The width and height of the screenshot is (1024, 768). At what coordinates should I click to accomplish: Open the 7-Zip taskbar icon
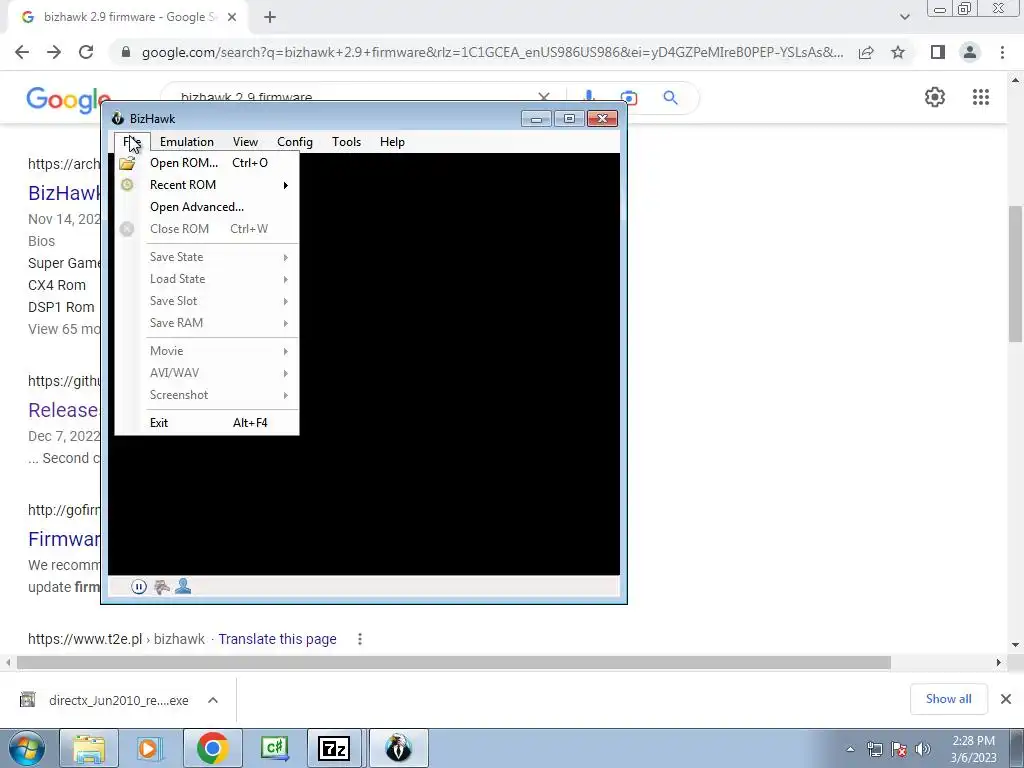pyautogui.click(x=334, y=748)
